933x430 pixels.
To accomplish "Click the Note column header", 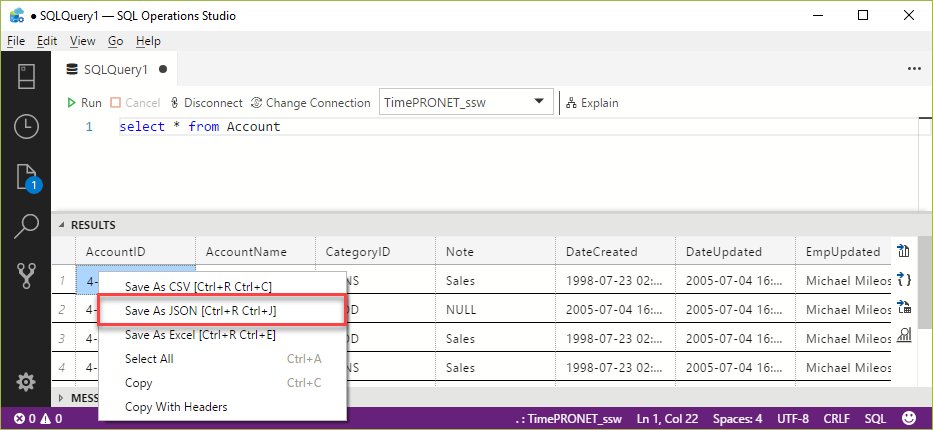I will tap(496, 252).
